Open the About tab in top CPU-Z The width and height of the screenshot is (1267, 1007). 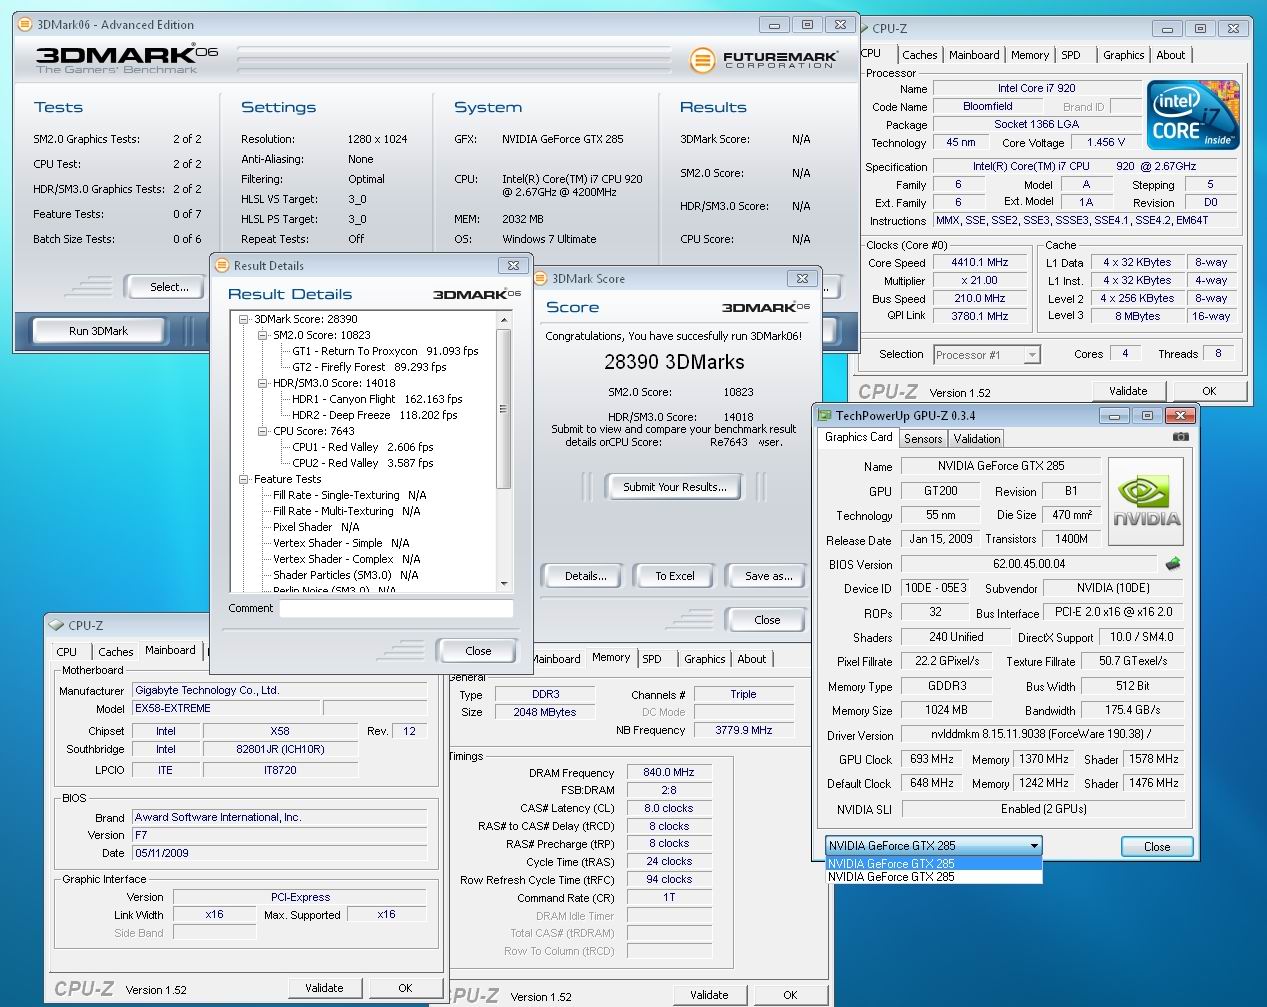click(1171, 55)
